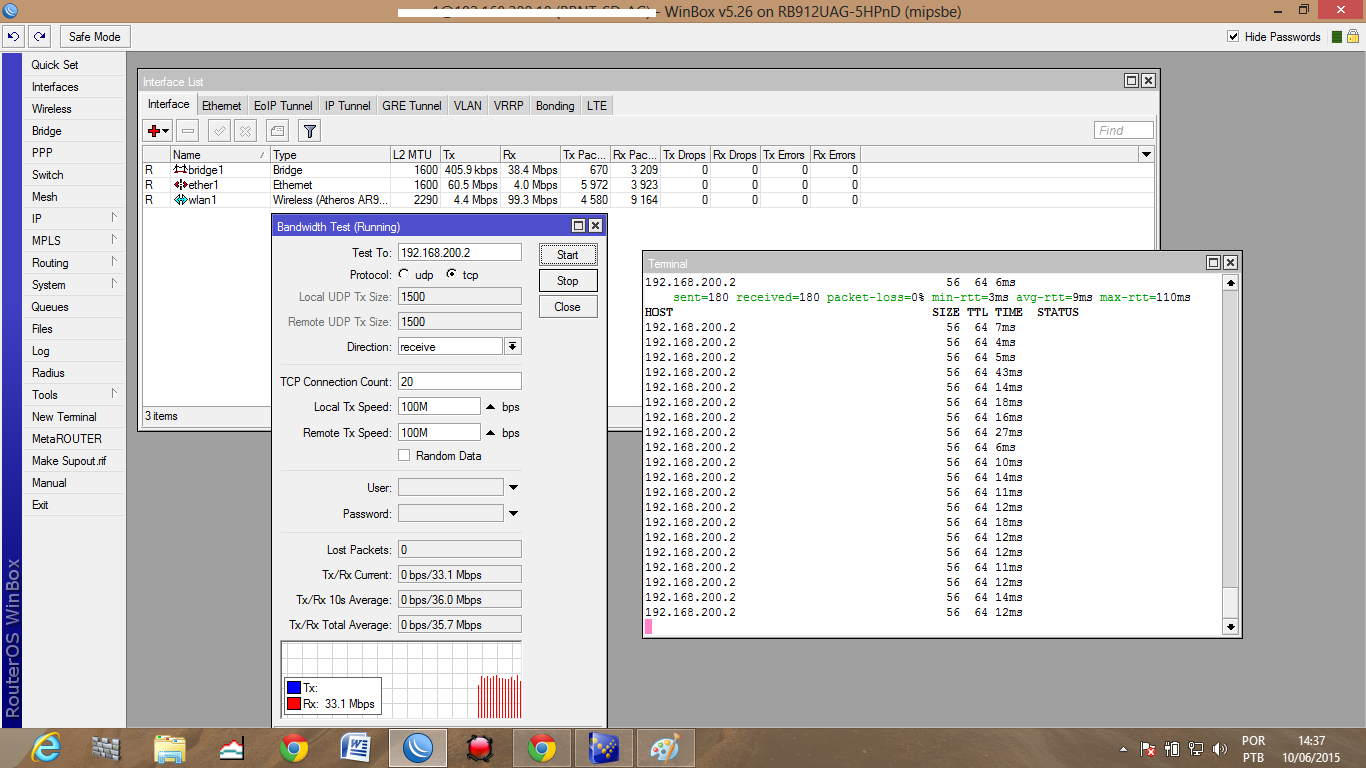Restore the Terminal window icon

point(1213,263)
